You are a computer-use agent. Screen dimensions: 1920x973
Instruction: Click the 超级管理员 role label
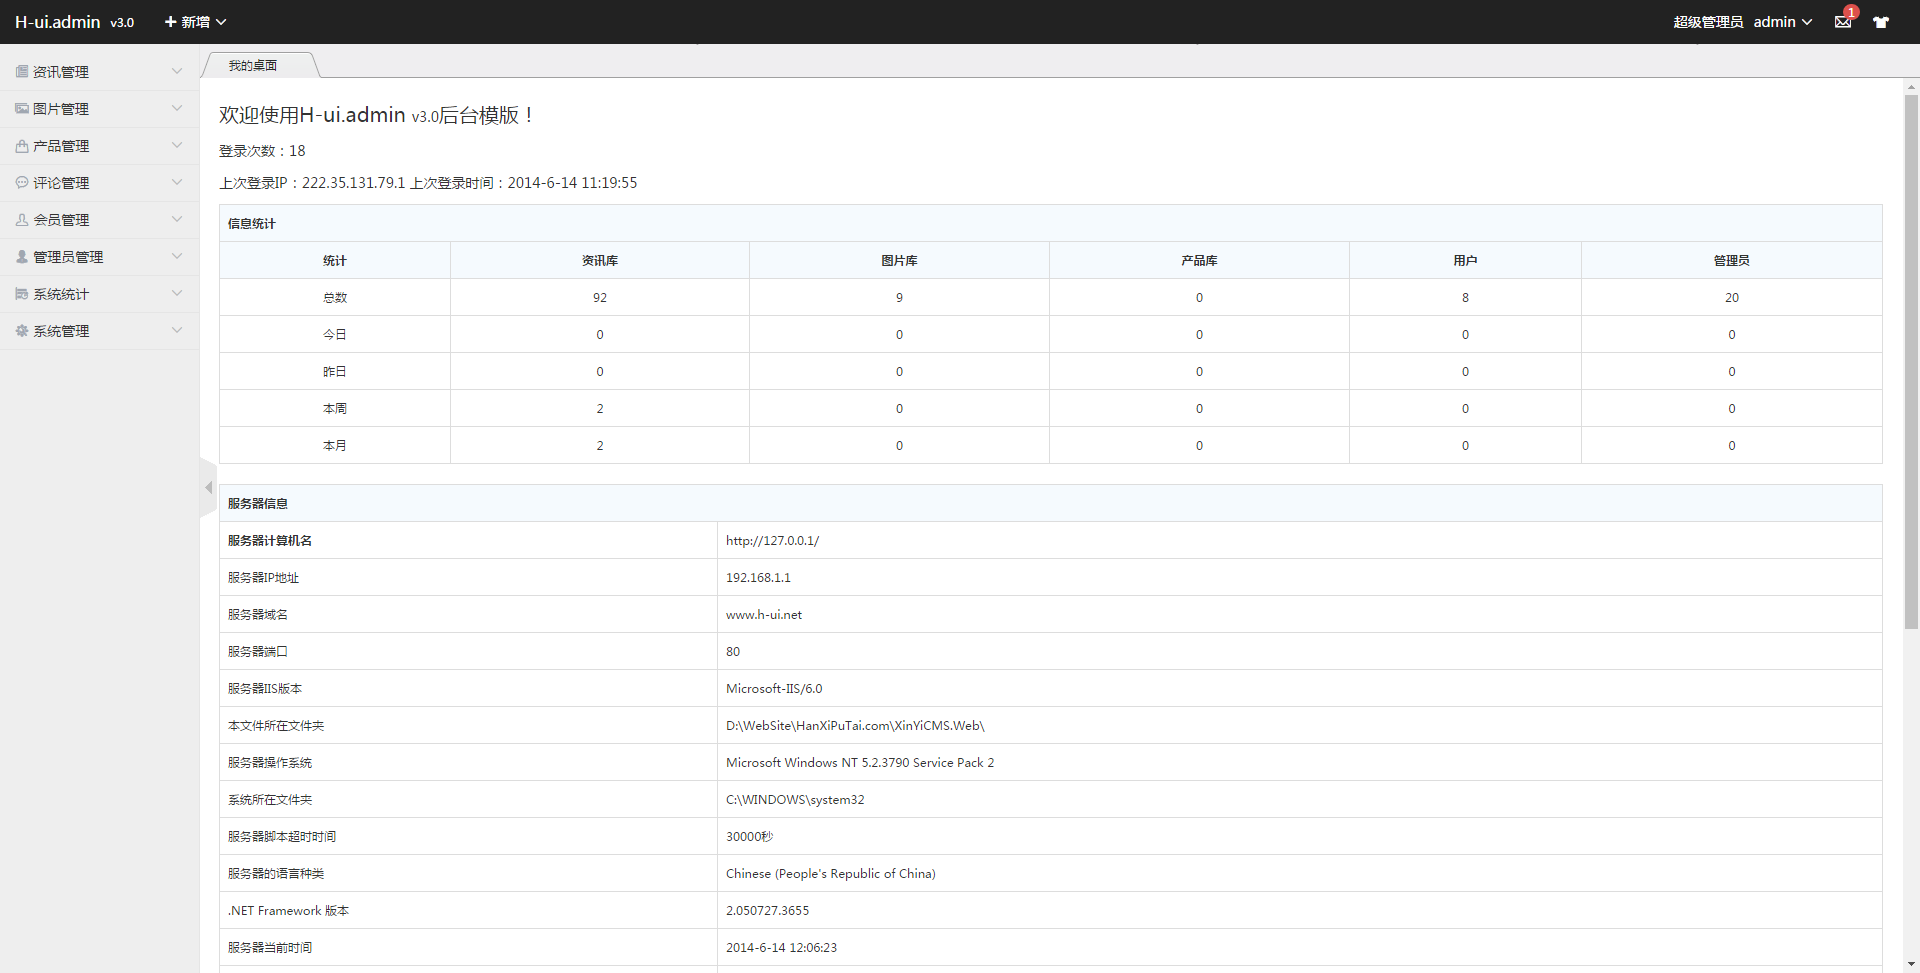(x=1708, y=22)
